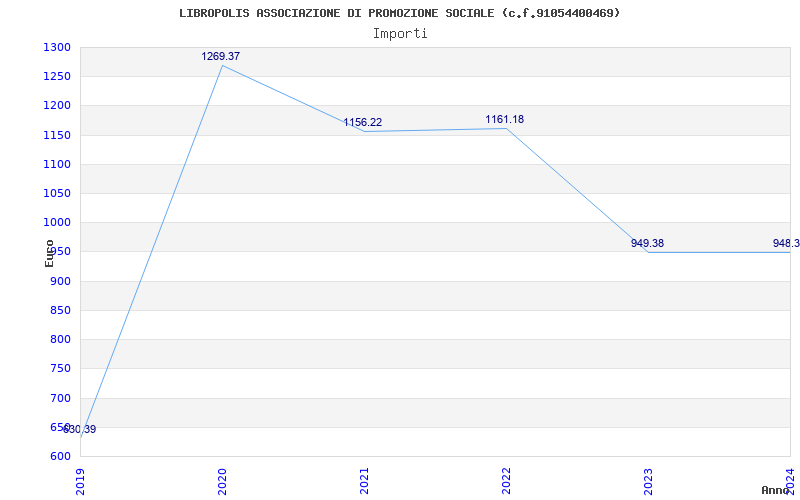Screen dimensions: 800x500
Task: Click the 1250 y-axis tick label
Action: (57, 77)
